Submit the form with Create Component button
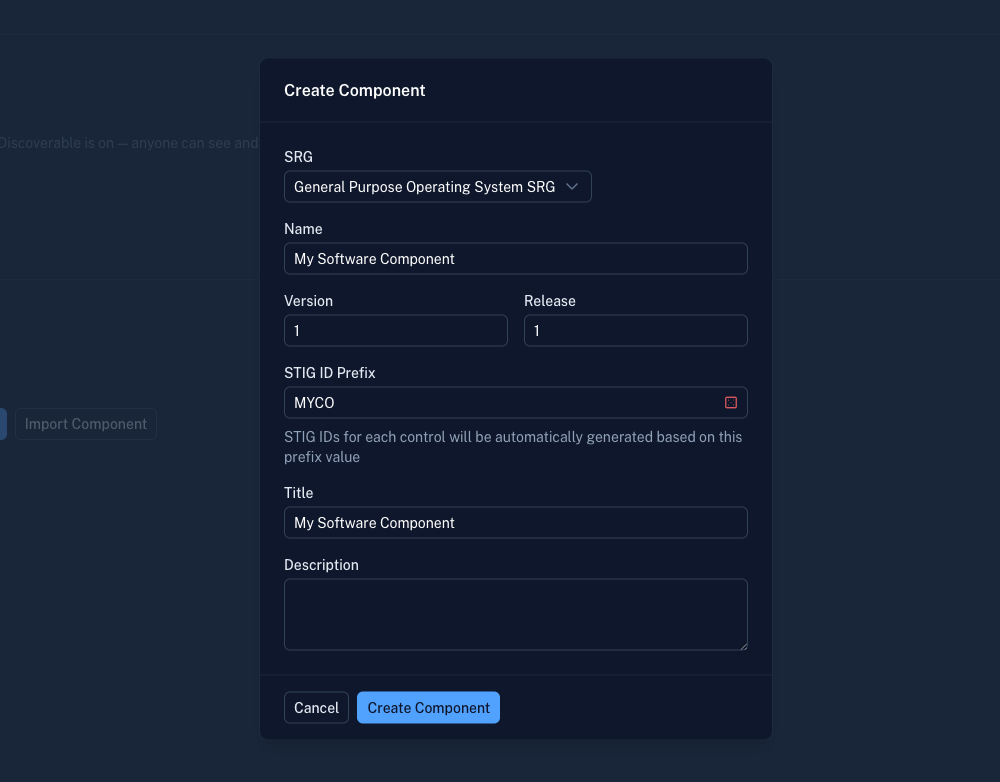Viewport: 1000px width, 782px height. click(428, 707)
